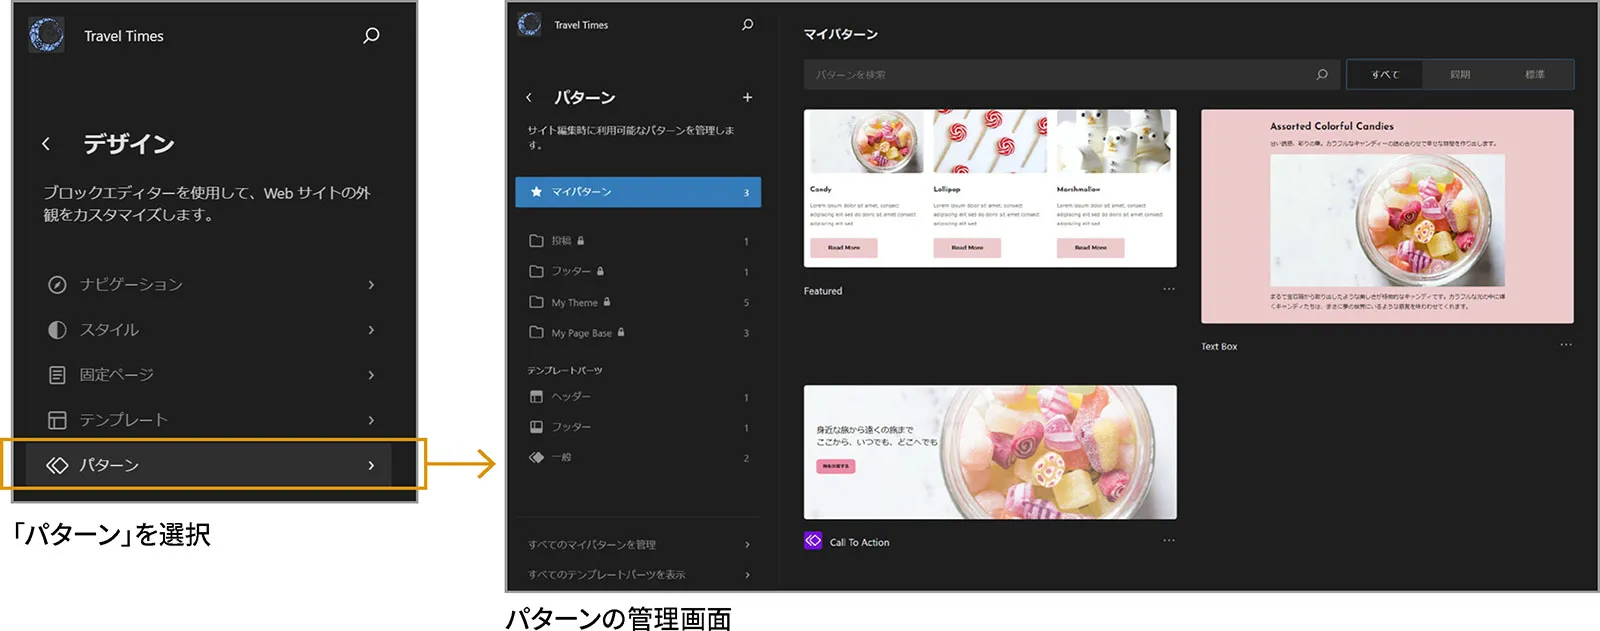This screenshot has height=631, width=1600.
Task: Select マイパターン category
Action: click(638, 192)
